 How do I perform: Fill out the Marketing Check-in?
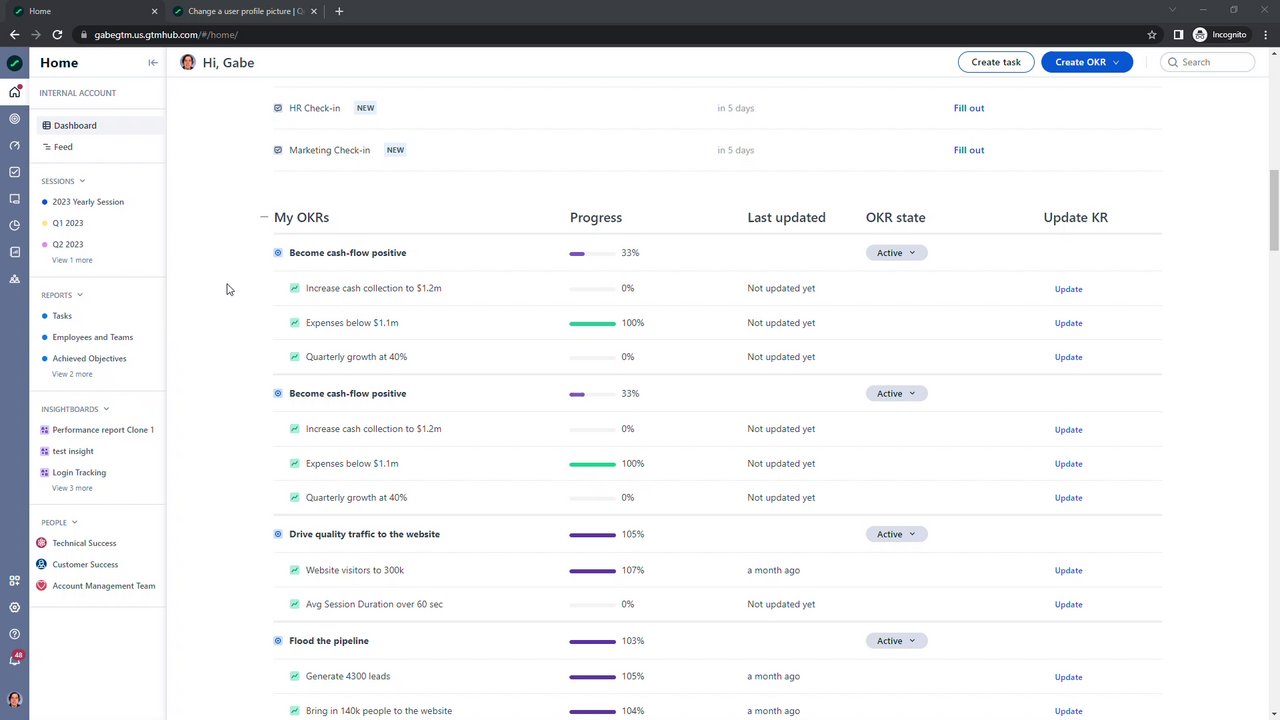pyautogui.click(x=969, y=150)
